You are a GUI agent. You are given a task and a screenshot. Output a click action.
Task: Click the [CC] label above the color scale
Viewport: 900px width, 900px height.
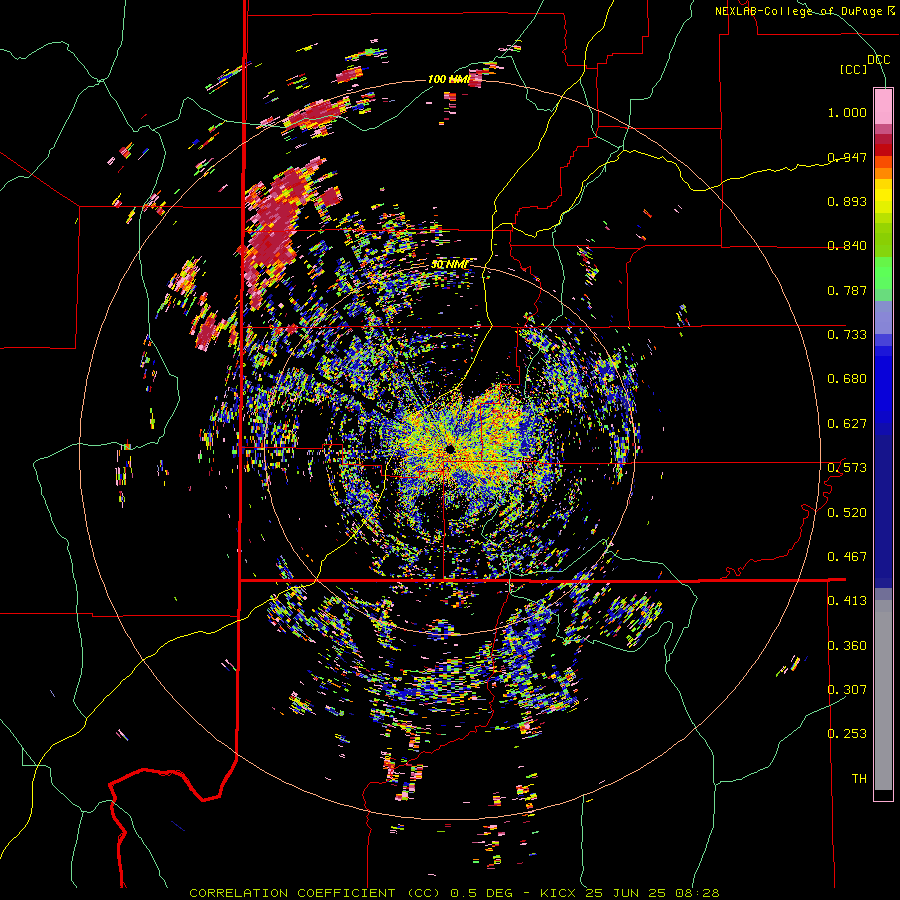click(854, 69)
